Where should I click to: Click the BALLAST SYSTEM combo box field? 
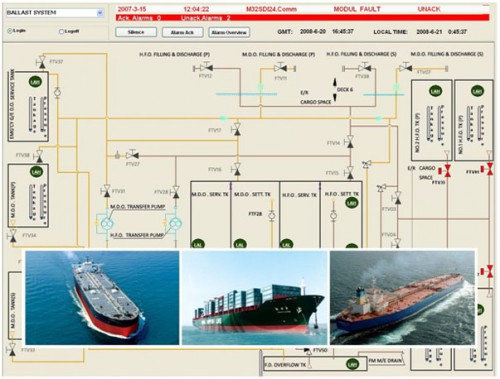pos(55,13)
